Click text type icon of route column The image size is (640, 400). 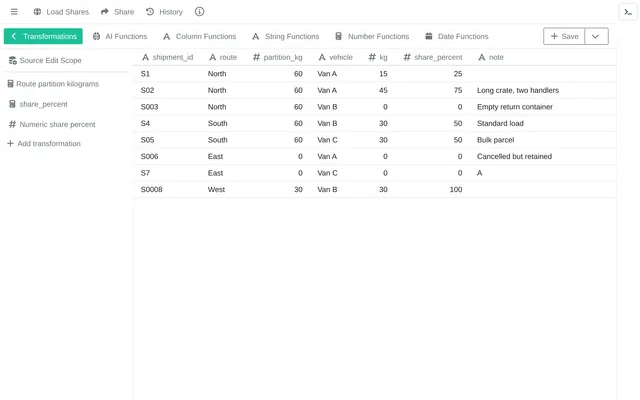click(213, 58)
